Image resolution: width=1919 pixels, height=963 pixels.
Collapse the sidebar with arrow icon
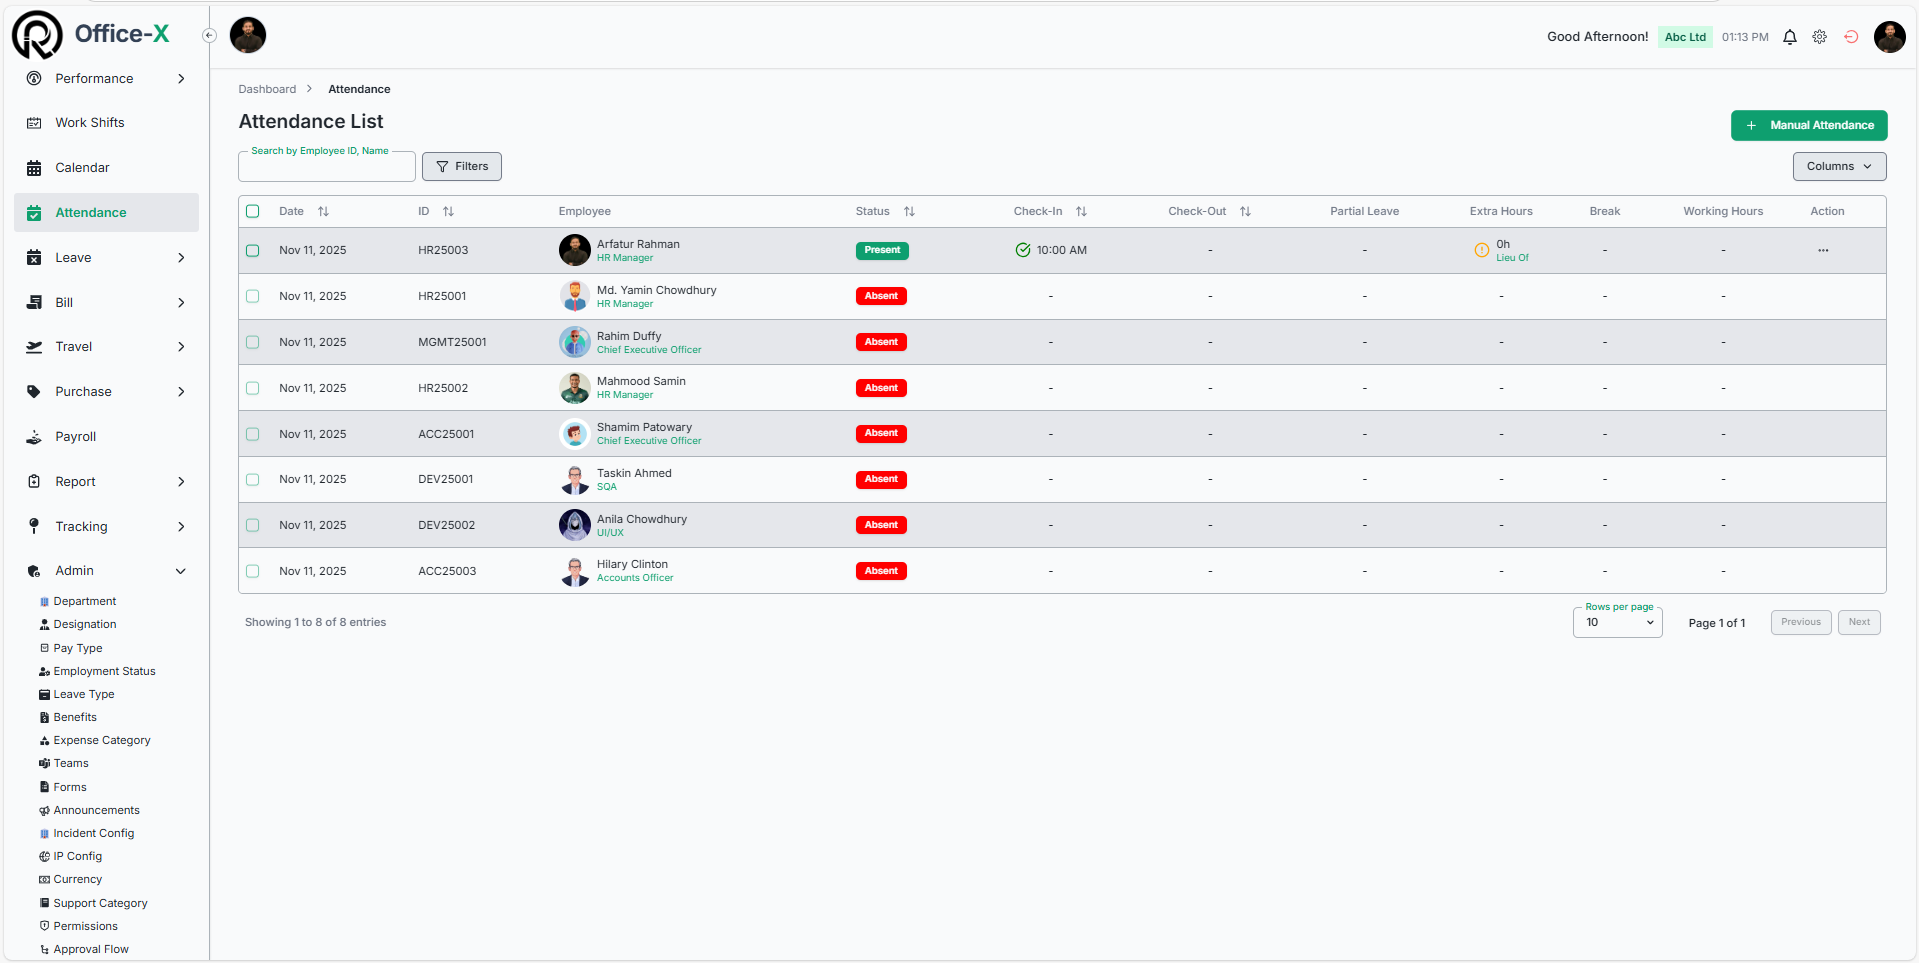coord(209,36)
